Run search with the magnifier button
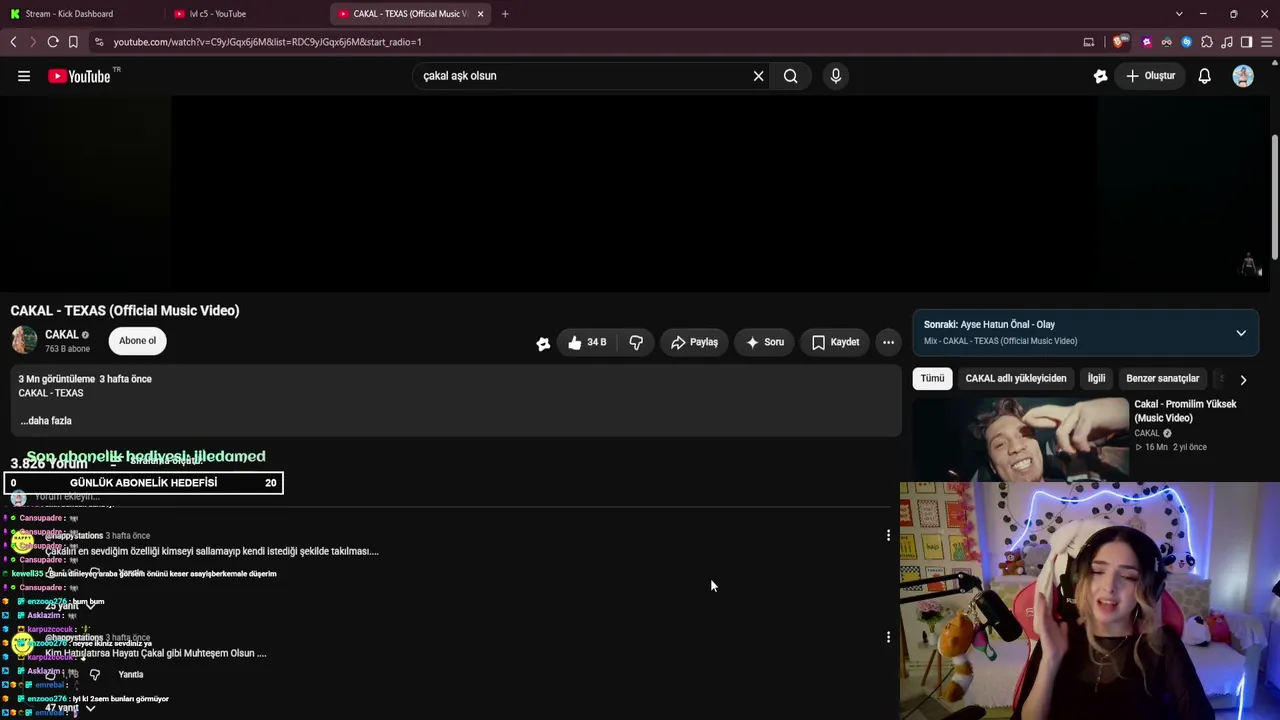This screenshot has width=1280, height=720. coord(790,76)
